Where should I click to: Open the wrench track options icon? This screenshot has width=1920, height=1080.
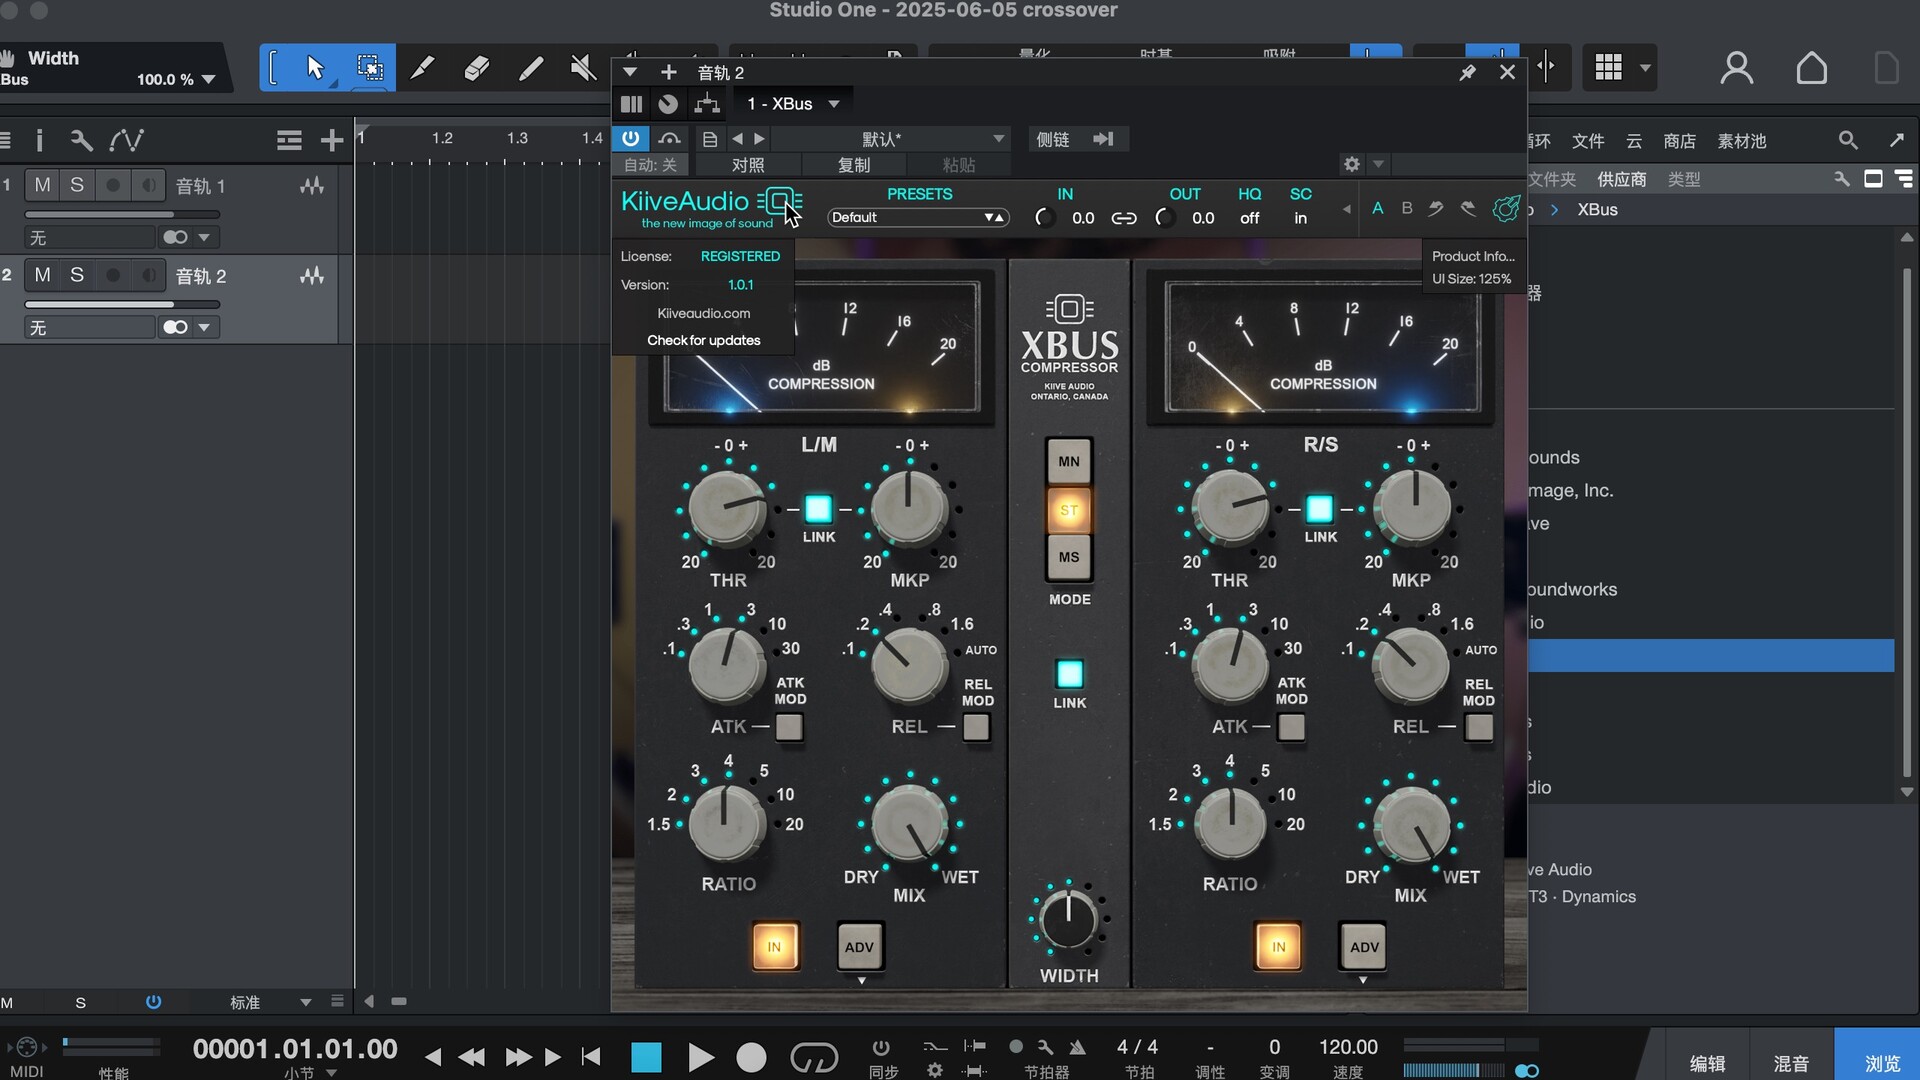(x=81, y=140)
